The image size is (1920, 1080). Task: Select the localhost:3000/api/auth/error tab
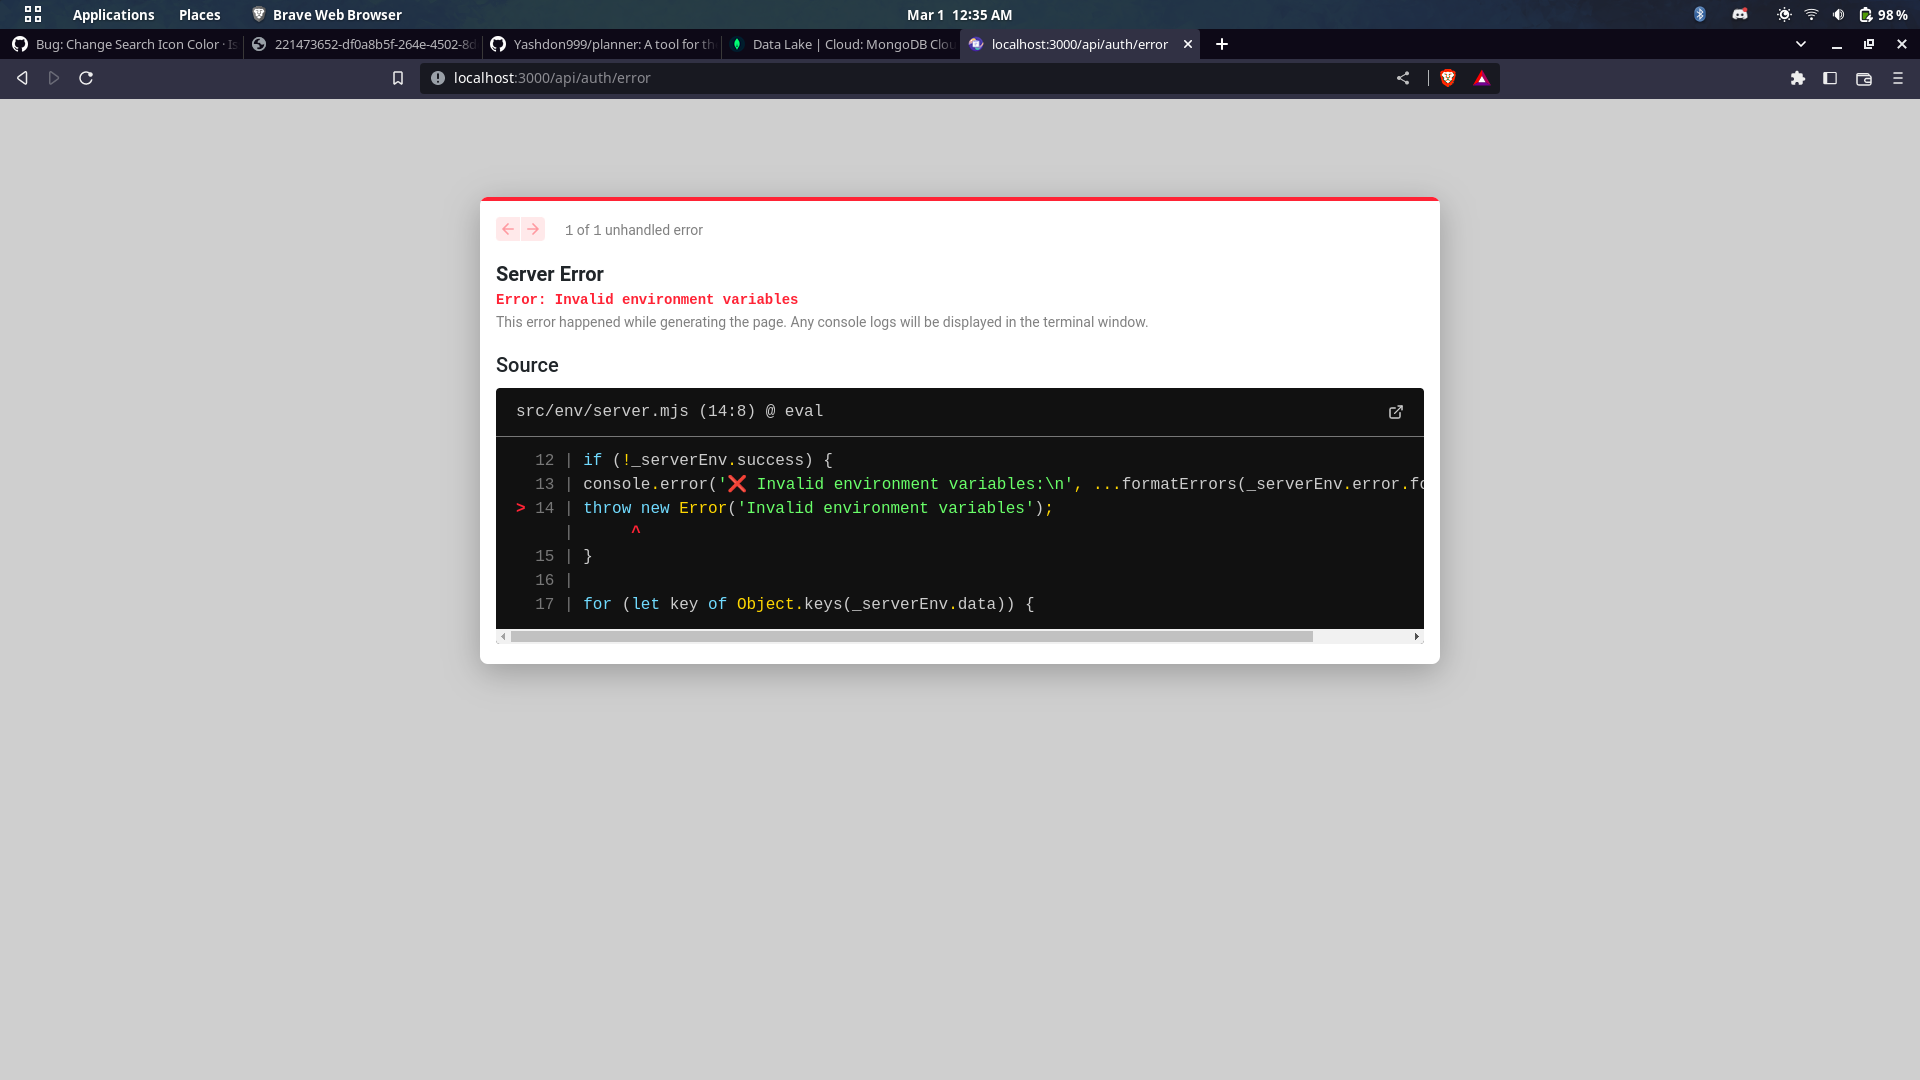[1078, 44]
